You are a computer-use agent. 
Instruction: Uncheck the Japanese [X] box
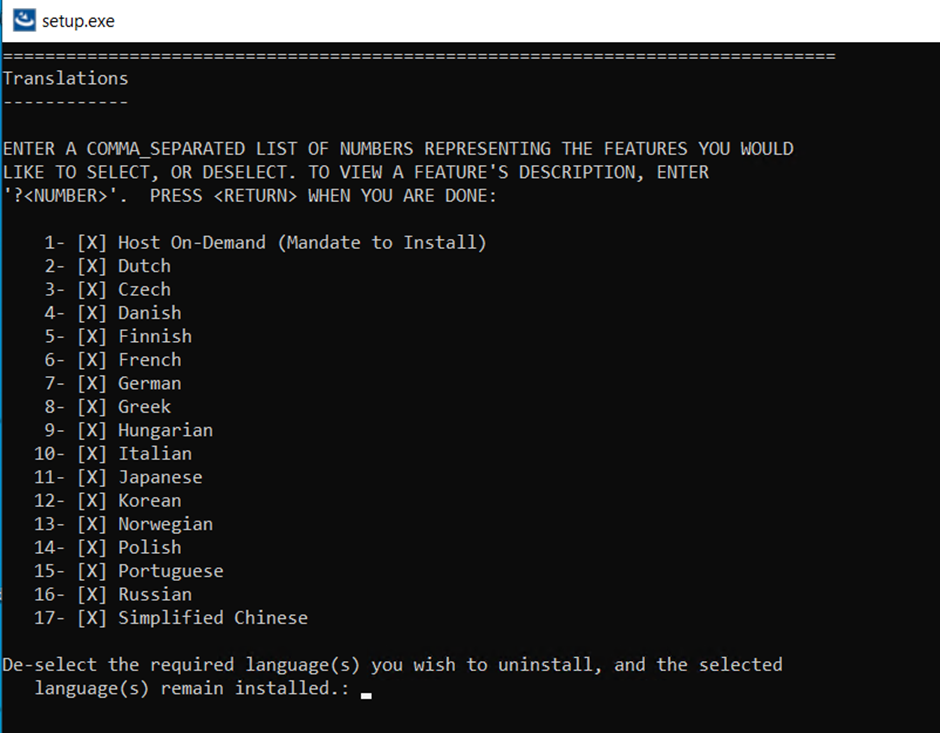pyautogui.click(x=92, y=478)
